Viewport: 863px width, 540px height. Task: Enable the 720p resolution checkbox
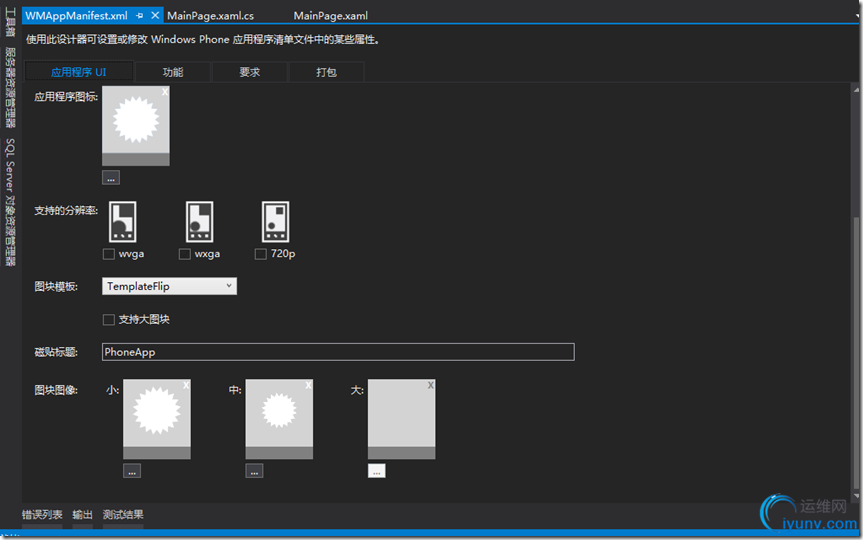(261, 254)
